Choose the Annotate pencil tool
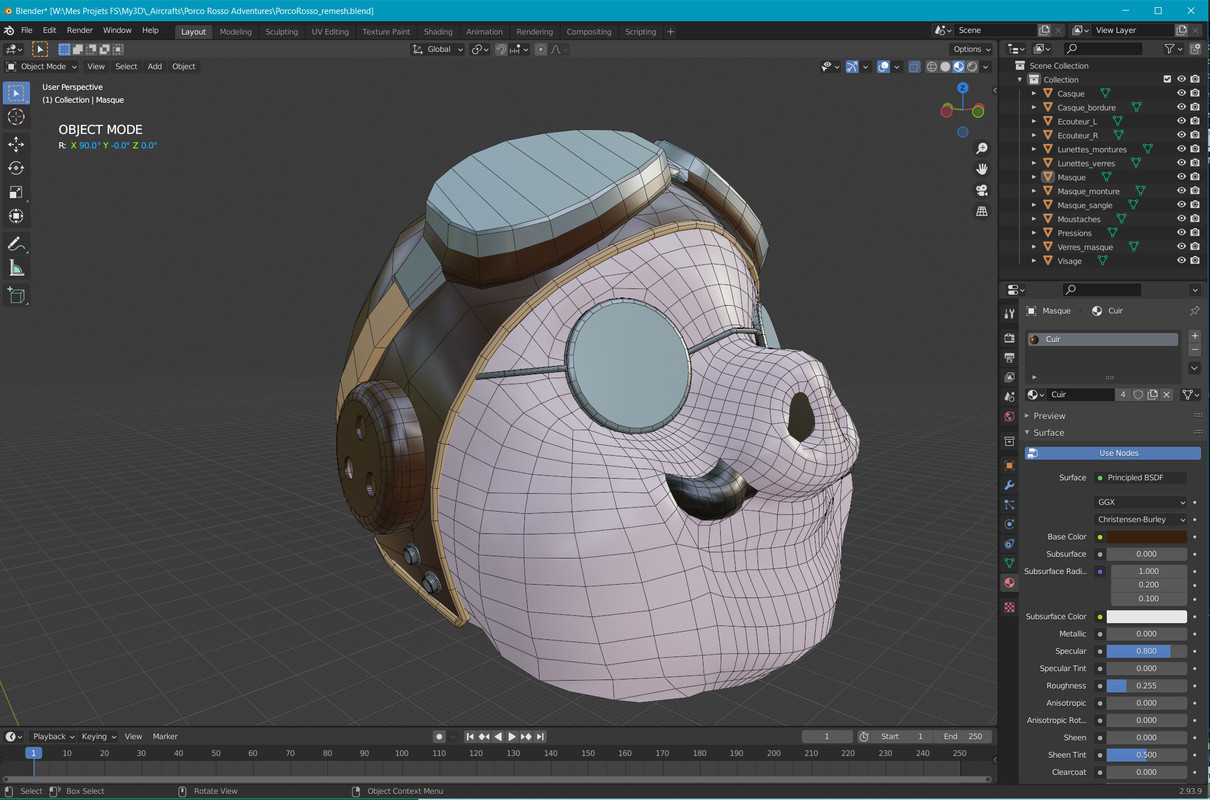1210x800 pixels. coord(16,244)
